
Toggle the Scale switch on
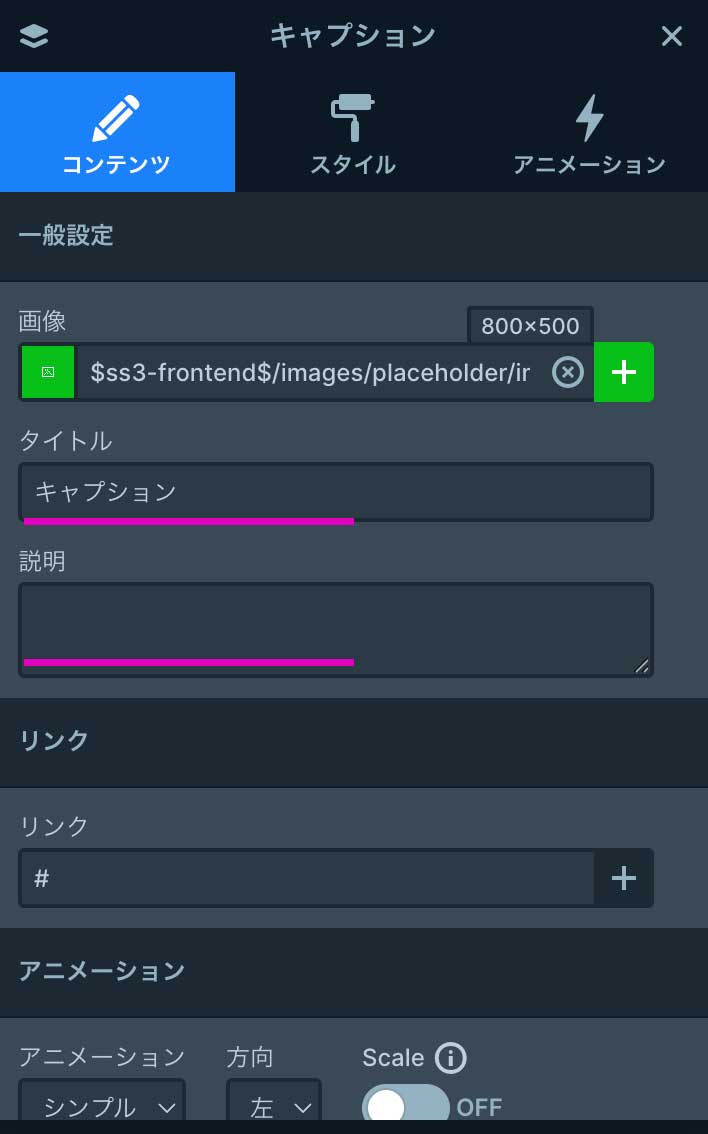[x=406, y=1106]
